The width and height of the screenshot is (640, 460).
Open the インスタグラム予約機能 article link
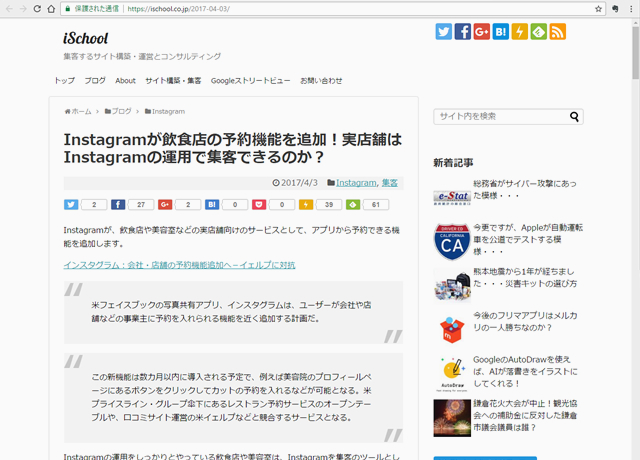click(x=179, y=265)
